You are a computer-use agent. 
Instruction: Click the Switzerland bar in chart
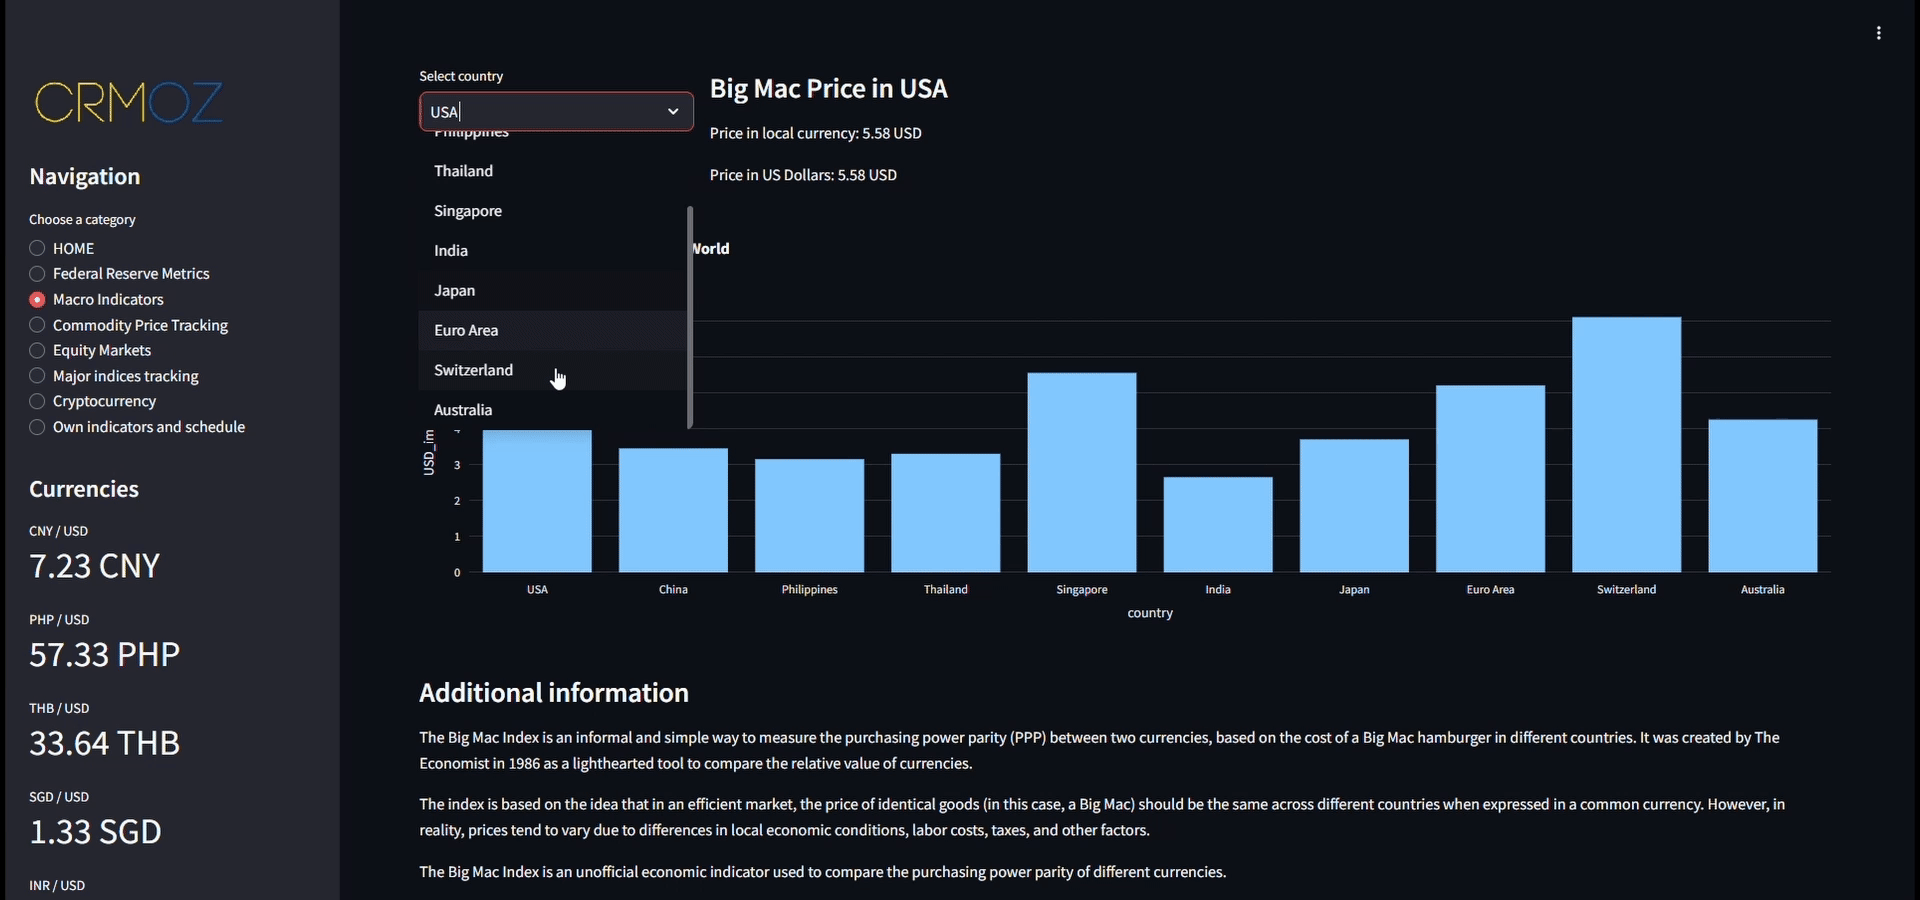pyautogui.click(x=1626, y=445)
